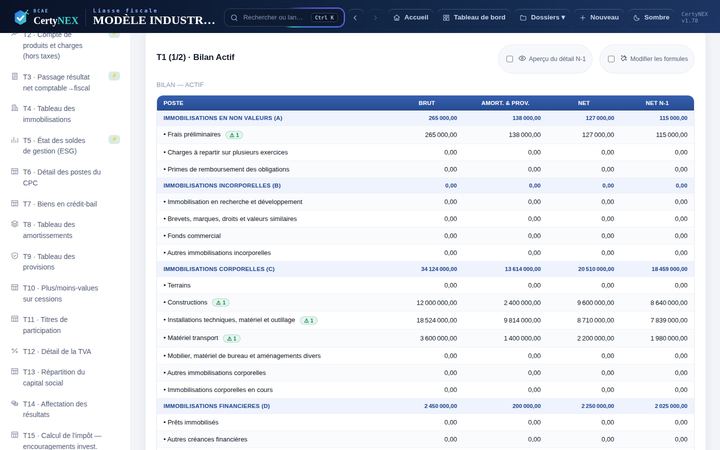Go back with the left chevron arrow
The width and height of the screenshot is (720, 450).
(355, 17)
